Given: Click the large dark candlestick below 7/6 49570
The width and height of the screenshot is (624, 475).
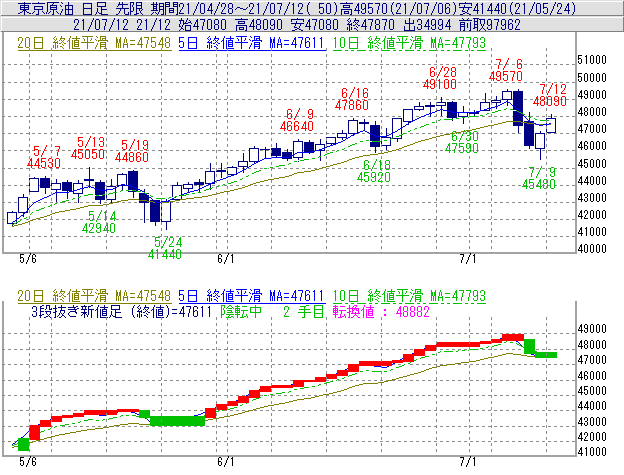Looking at the screenshot, I should click(518, 109).
